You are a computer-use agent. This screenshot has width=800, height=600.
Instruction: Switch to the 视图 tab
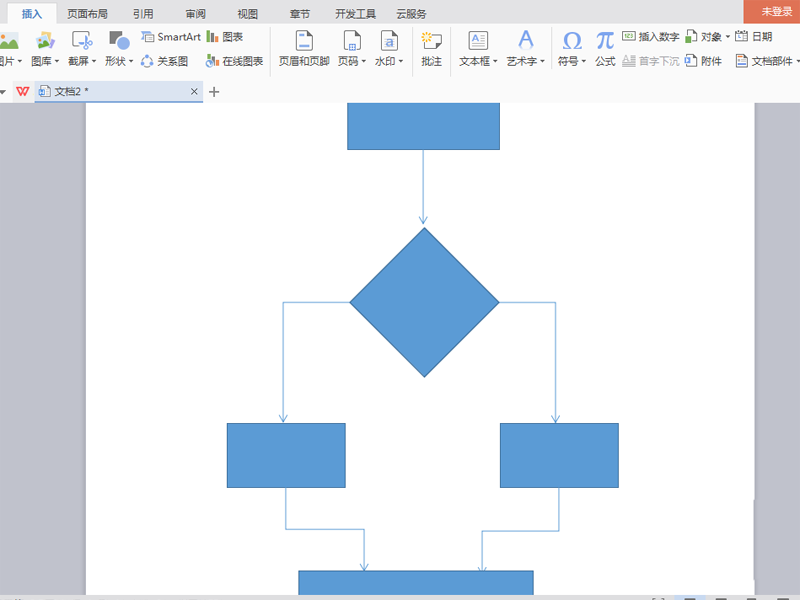(247, 14)
